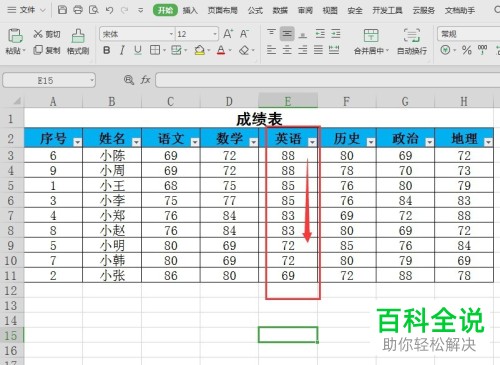The height and width of the screenshot is (365, 500).
Task: Click the Name Box showing E15
Action: pos(49,80)
